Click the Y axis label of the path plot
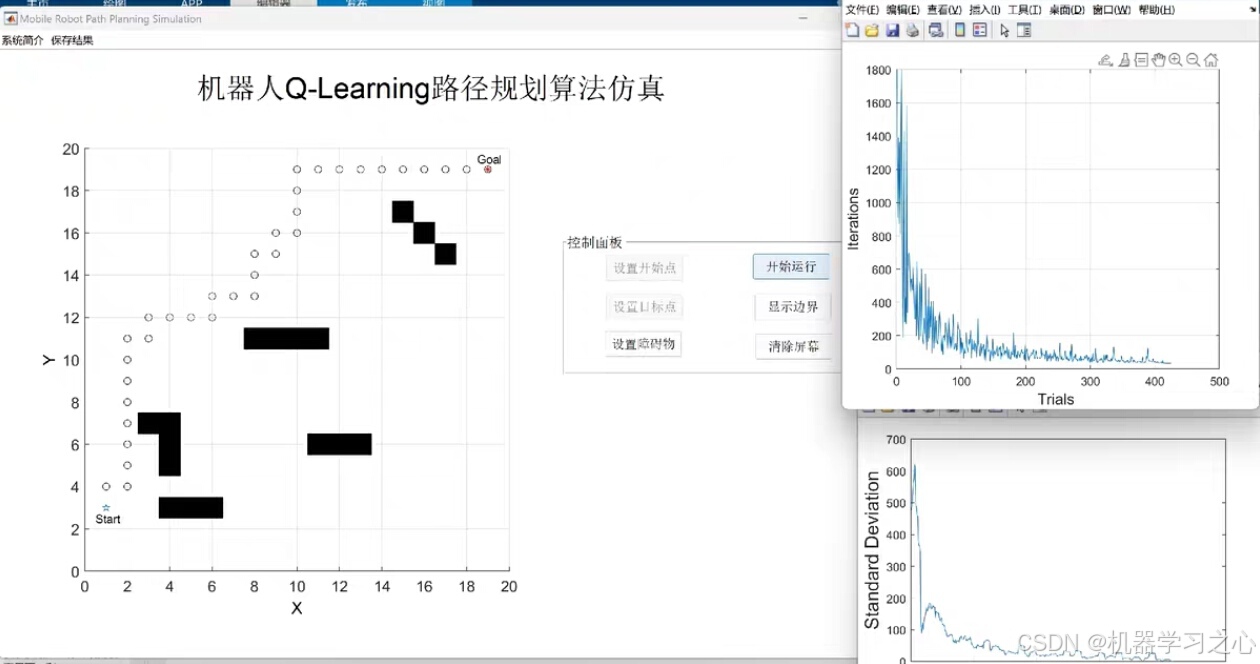The height and width of the screenshot is (664, 1260). coord(49,360)
